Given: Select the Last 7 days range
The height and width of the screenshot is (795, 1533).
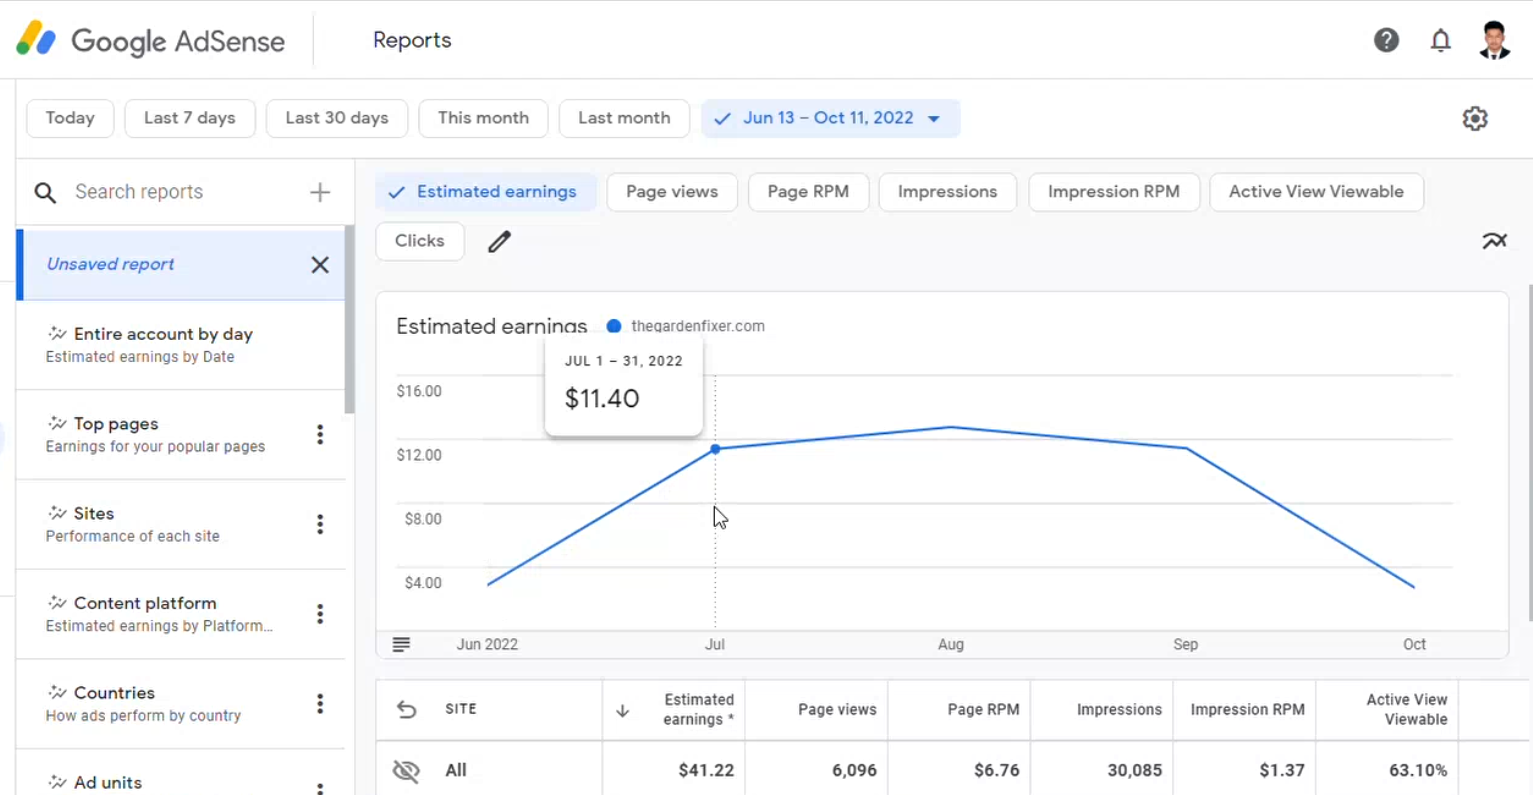Looking at the screenshot, I should point(190,118).
